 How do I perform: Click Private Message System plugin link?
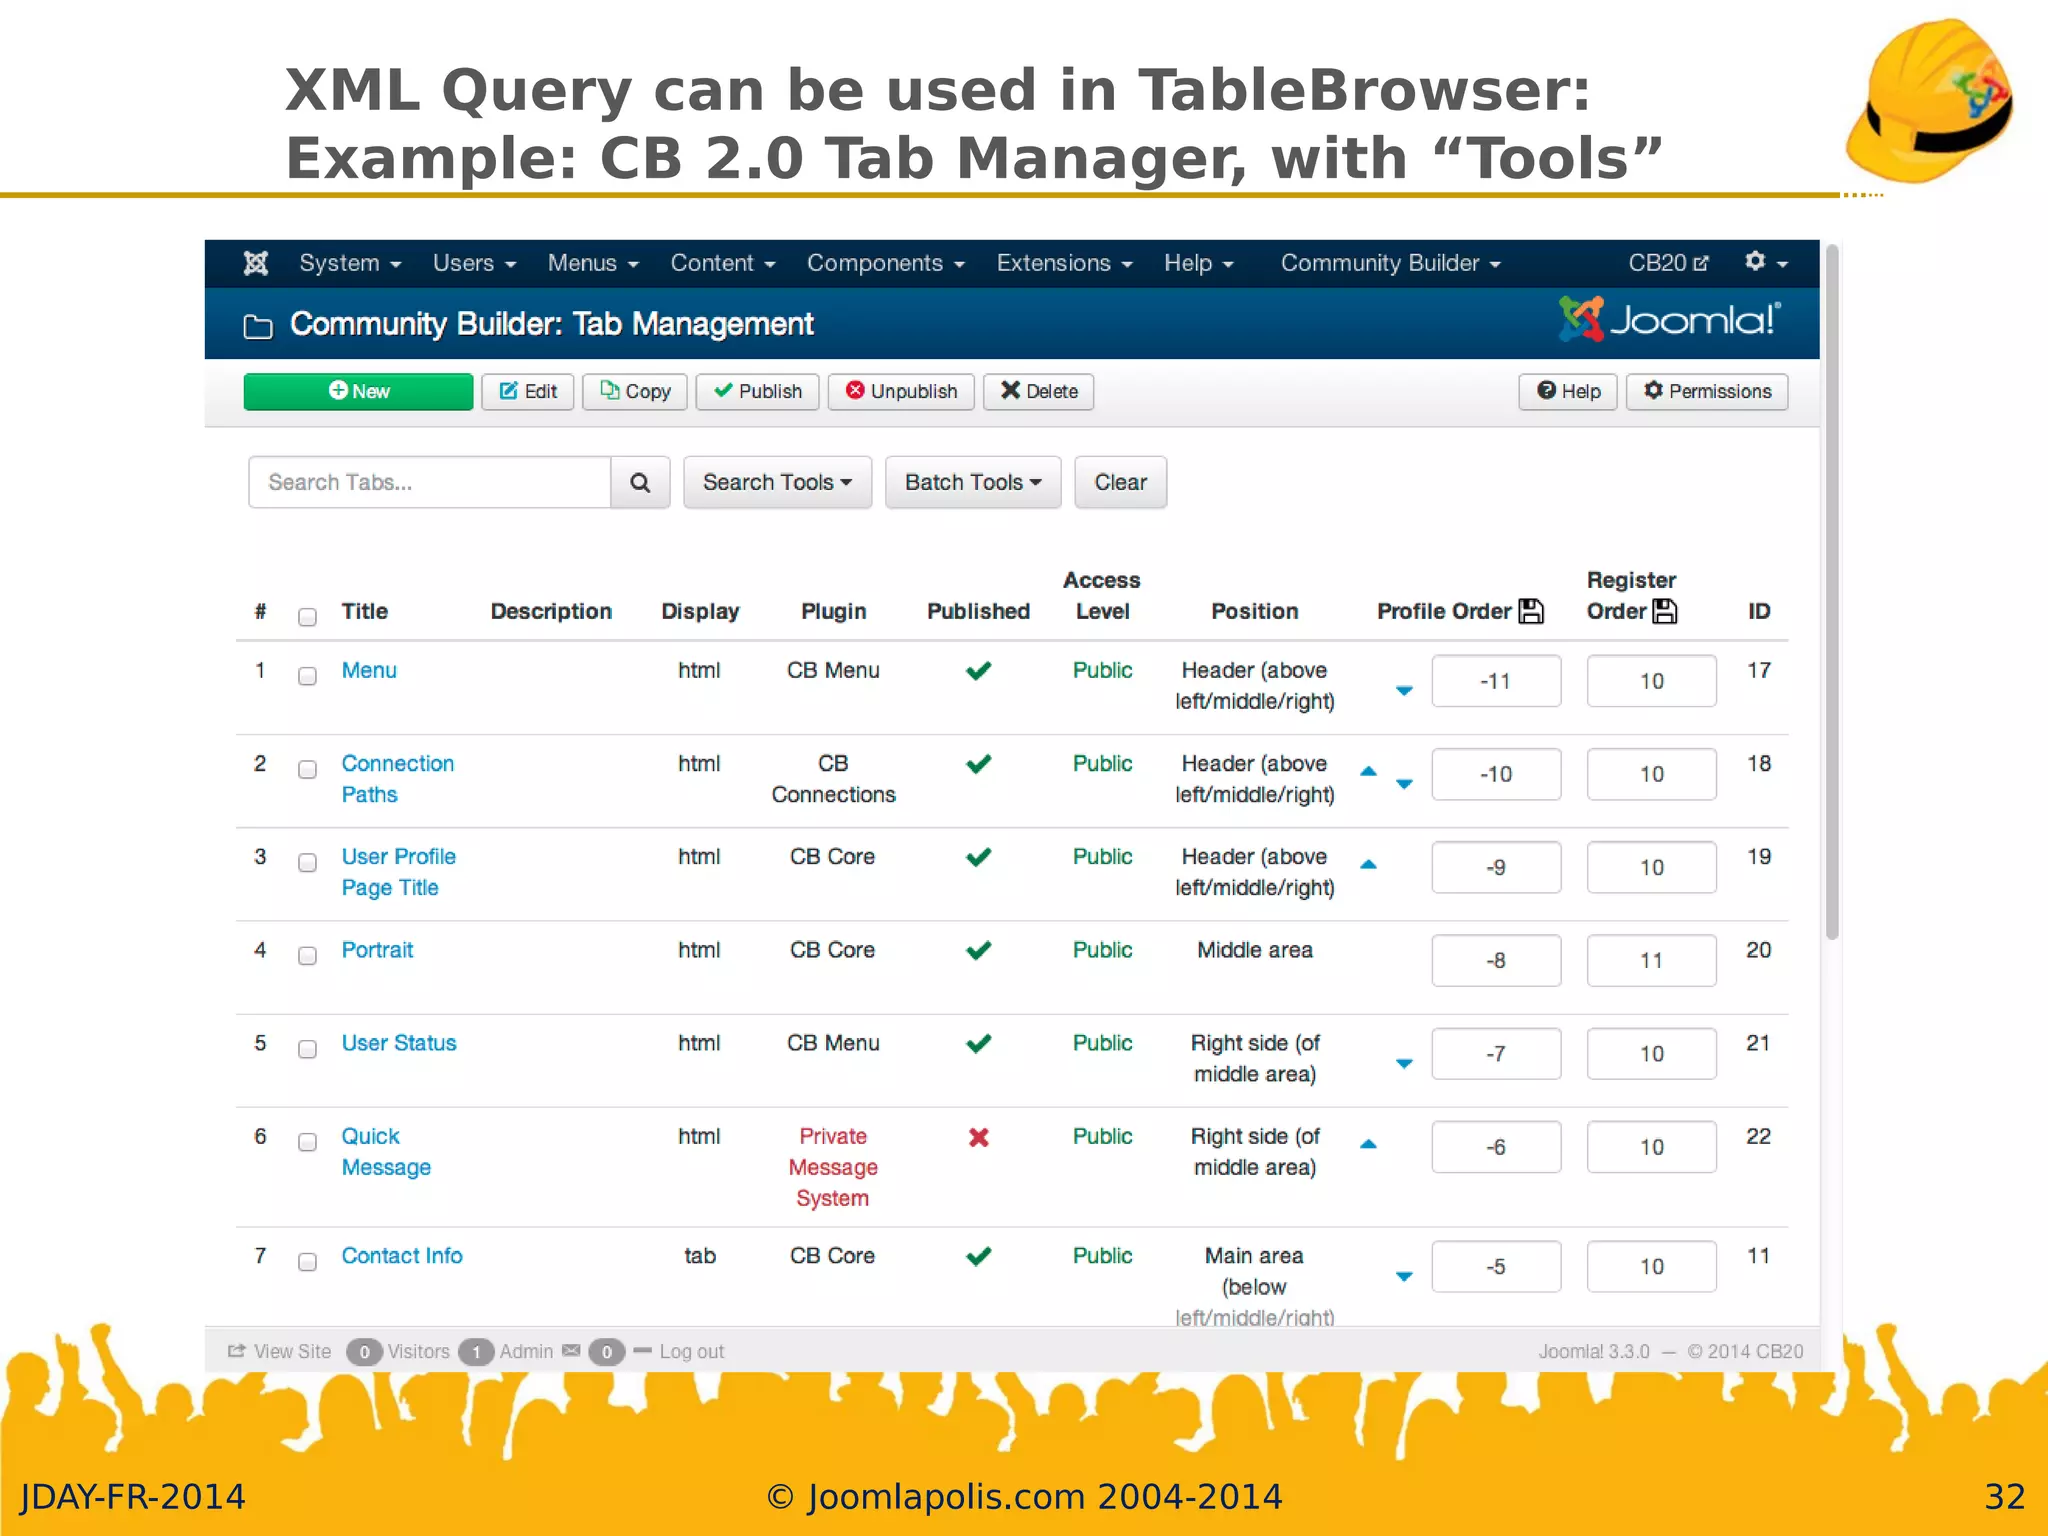coord(833,1167)
